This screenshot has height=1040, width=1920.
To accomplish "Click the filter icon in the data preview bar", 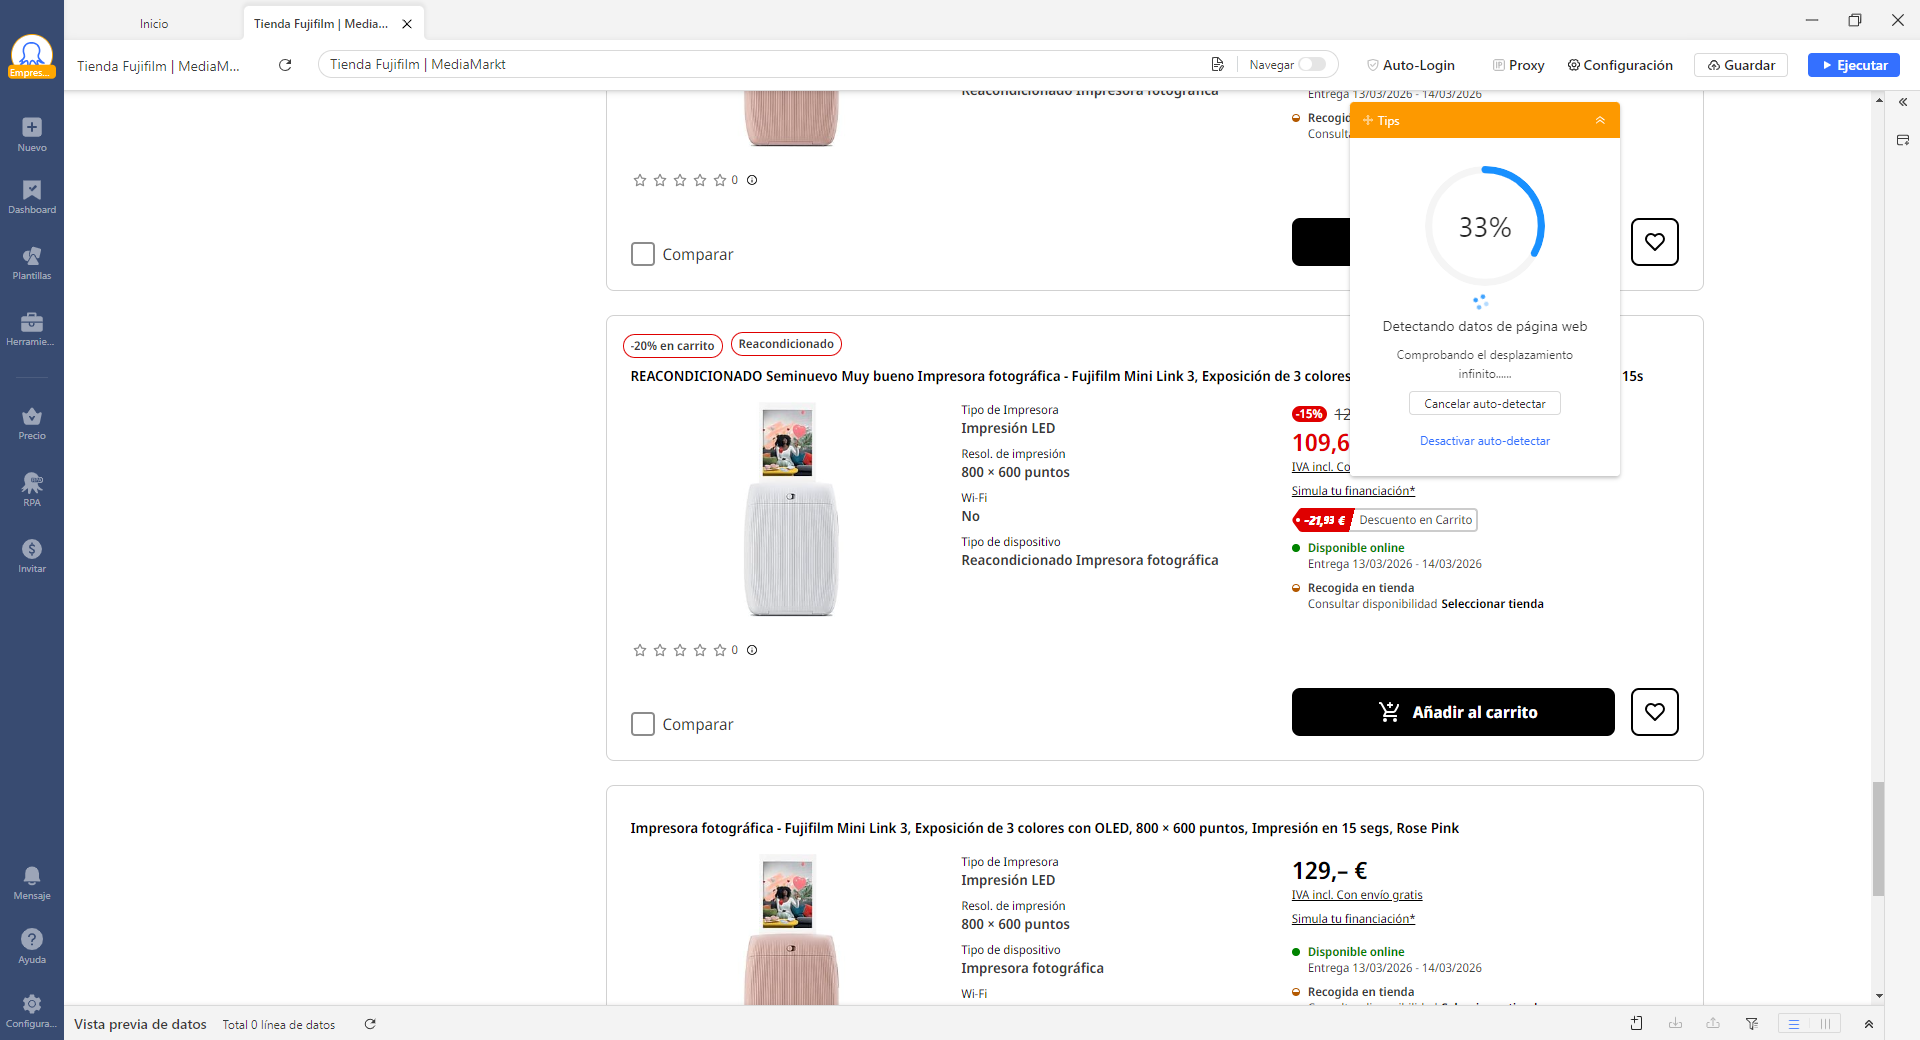I will tap(1753, 1024).
